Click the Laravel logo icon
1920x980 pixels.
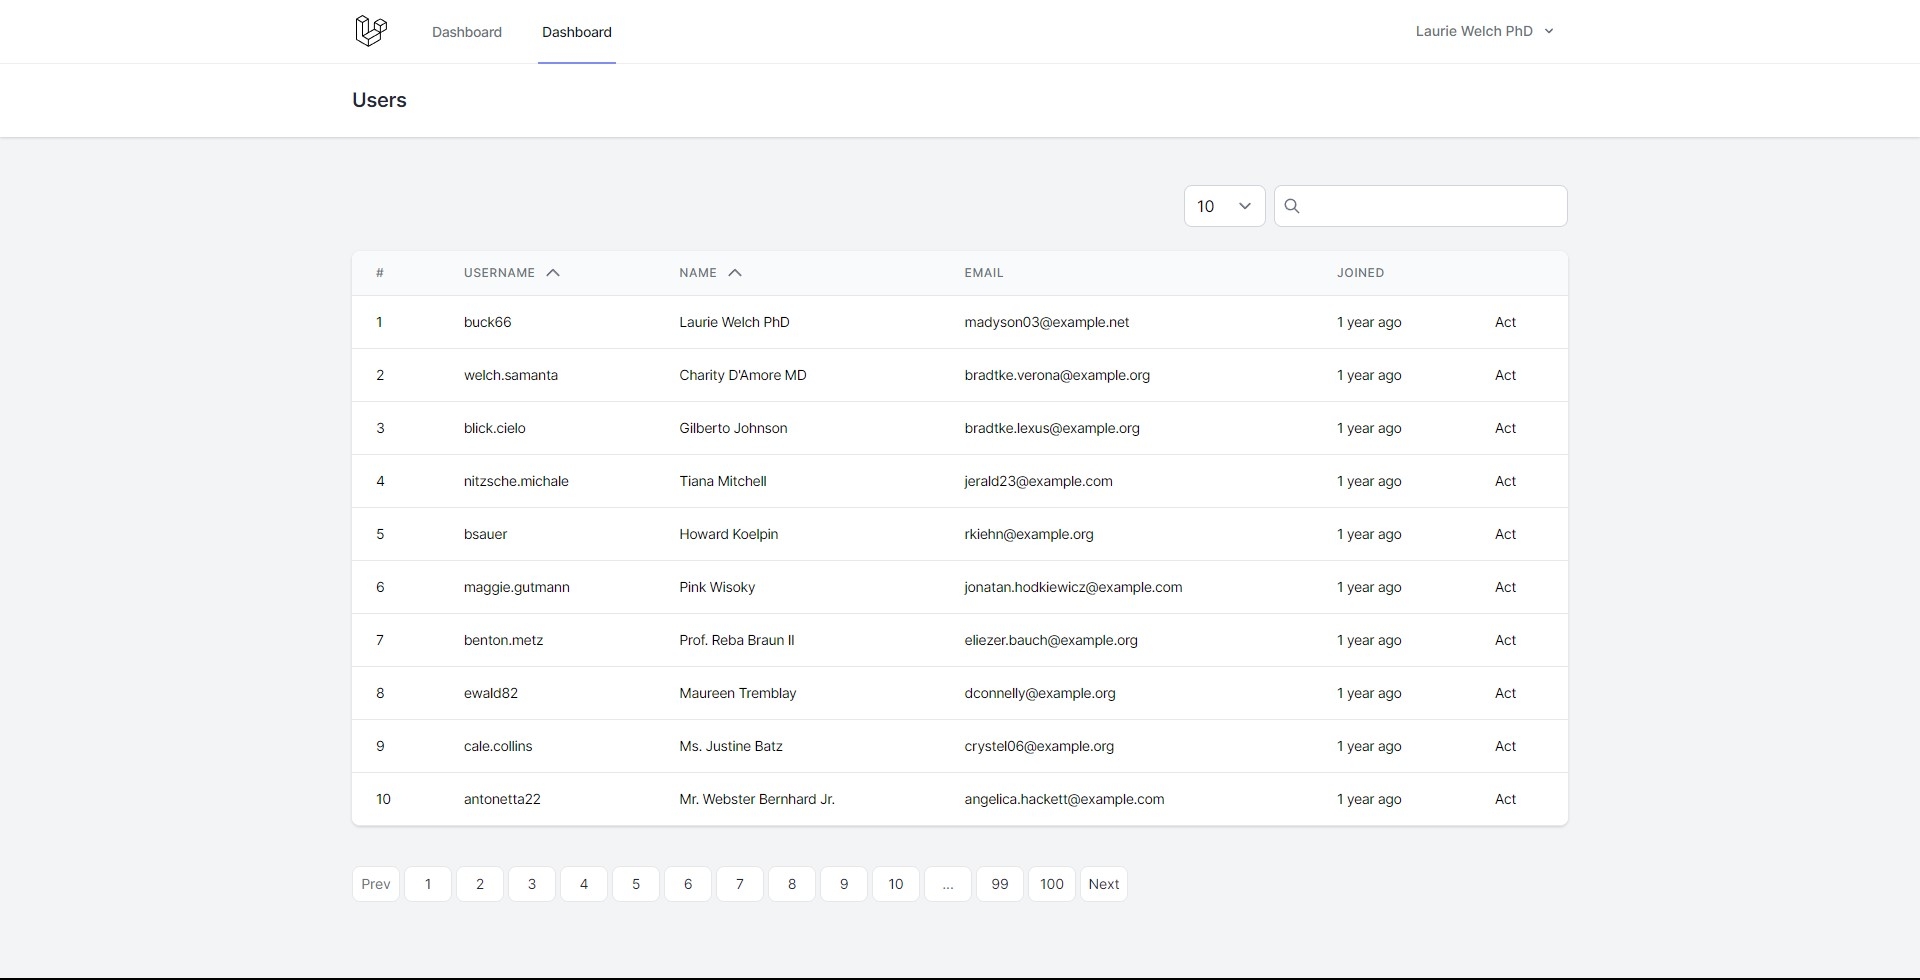371,31
